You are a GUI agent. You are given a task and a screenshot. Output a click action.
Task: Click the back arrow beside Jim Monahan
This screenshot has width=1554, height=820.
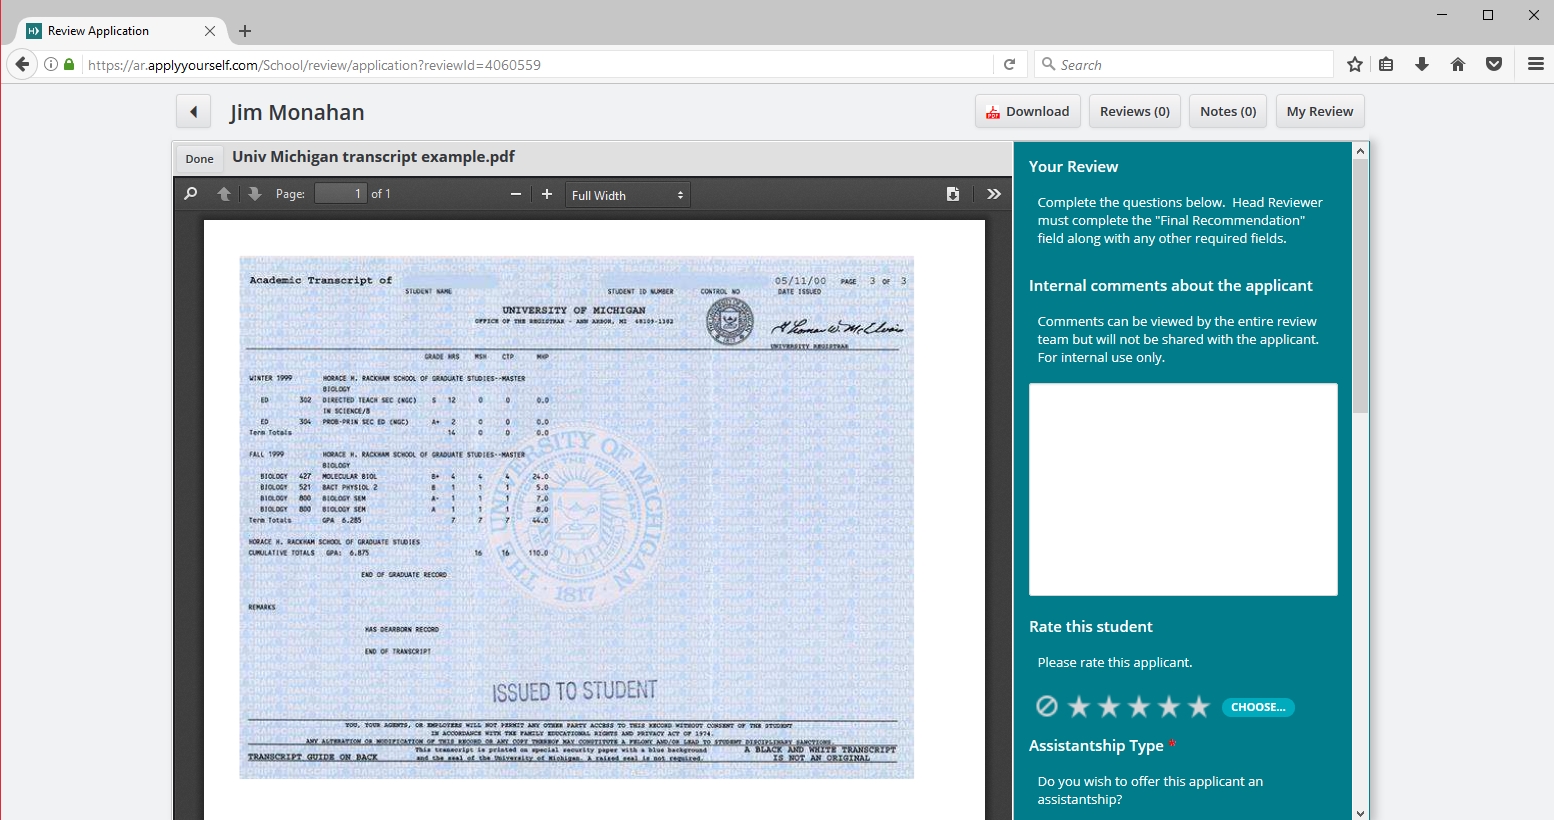(x=194, y=112)
